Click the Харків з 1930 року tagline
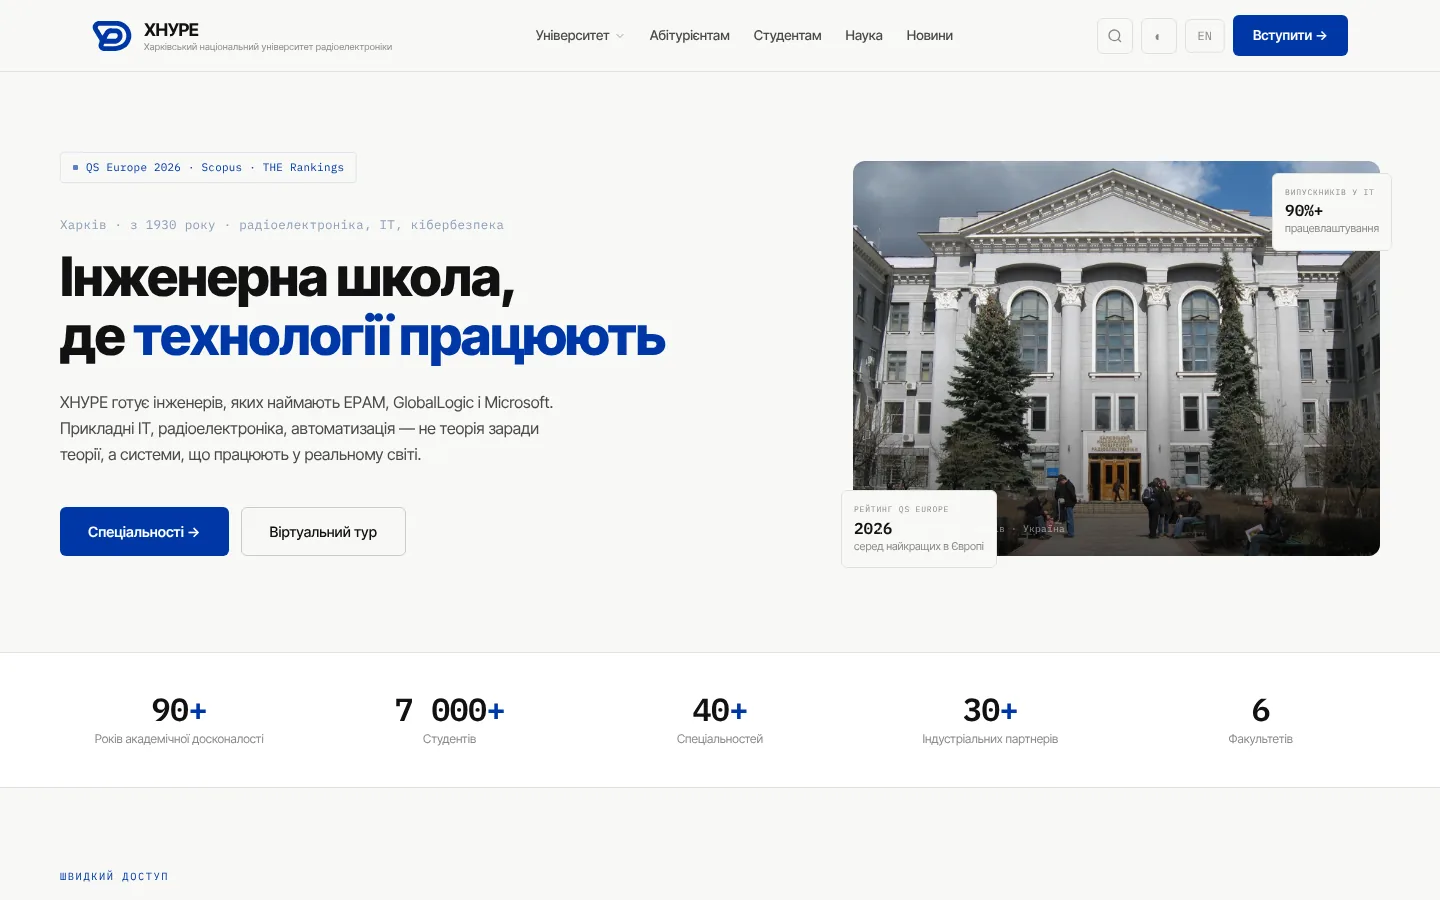Screen dimensions: 1440x900 [x=282, y=225]
